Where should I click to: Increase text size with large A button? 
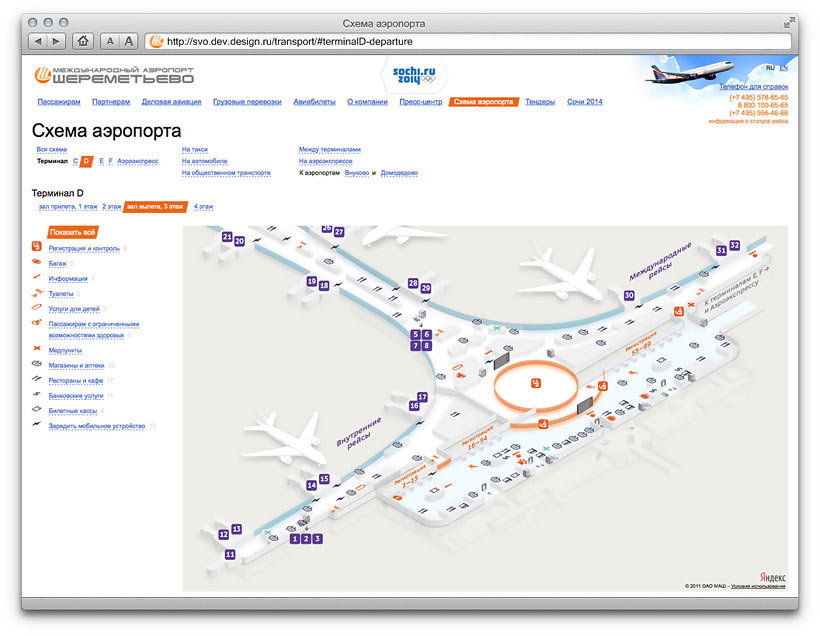click(x=129, y=41)
